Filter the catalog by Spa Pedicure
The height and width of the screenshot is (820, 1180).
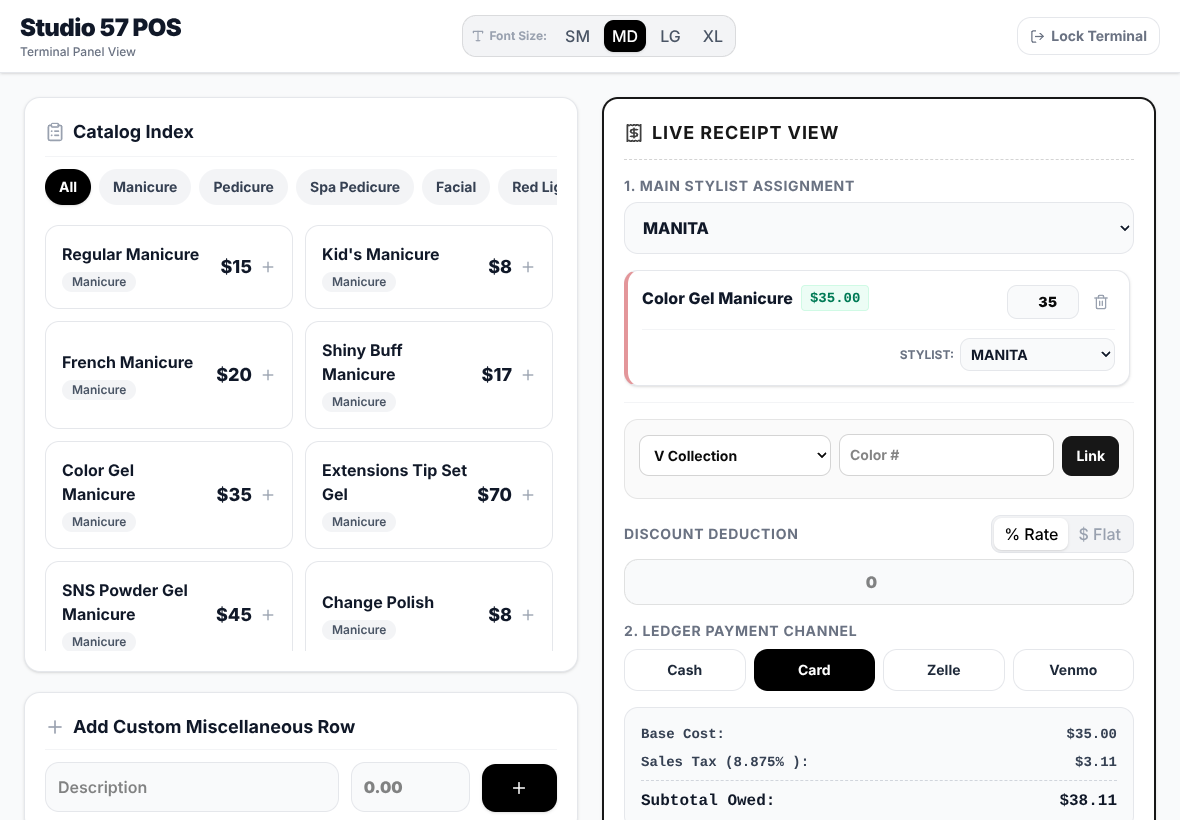[x=354, y=187]
